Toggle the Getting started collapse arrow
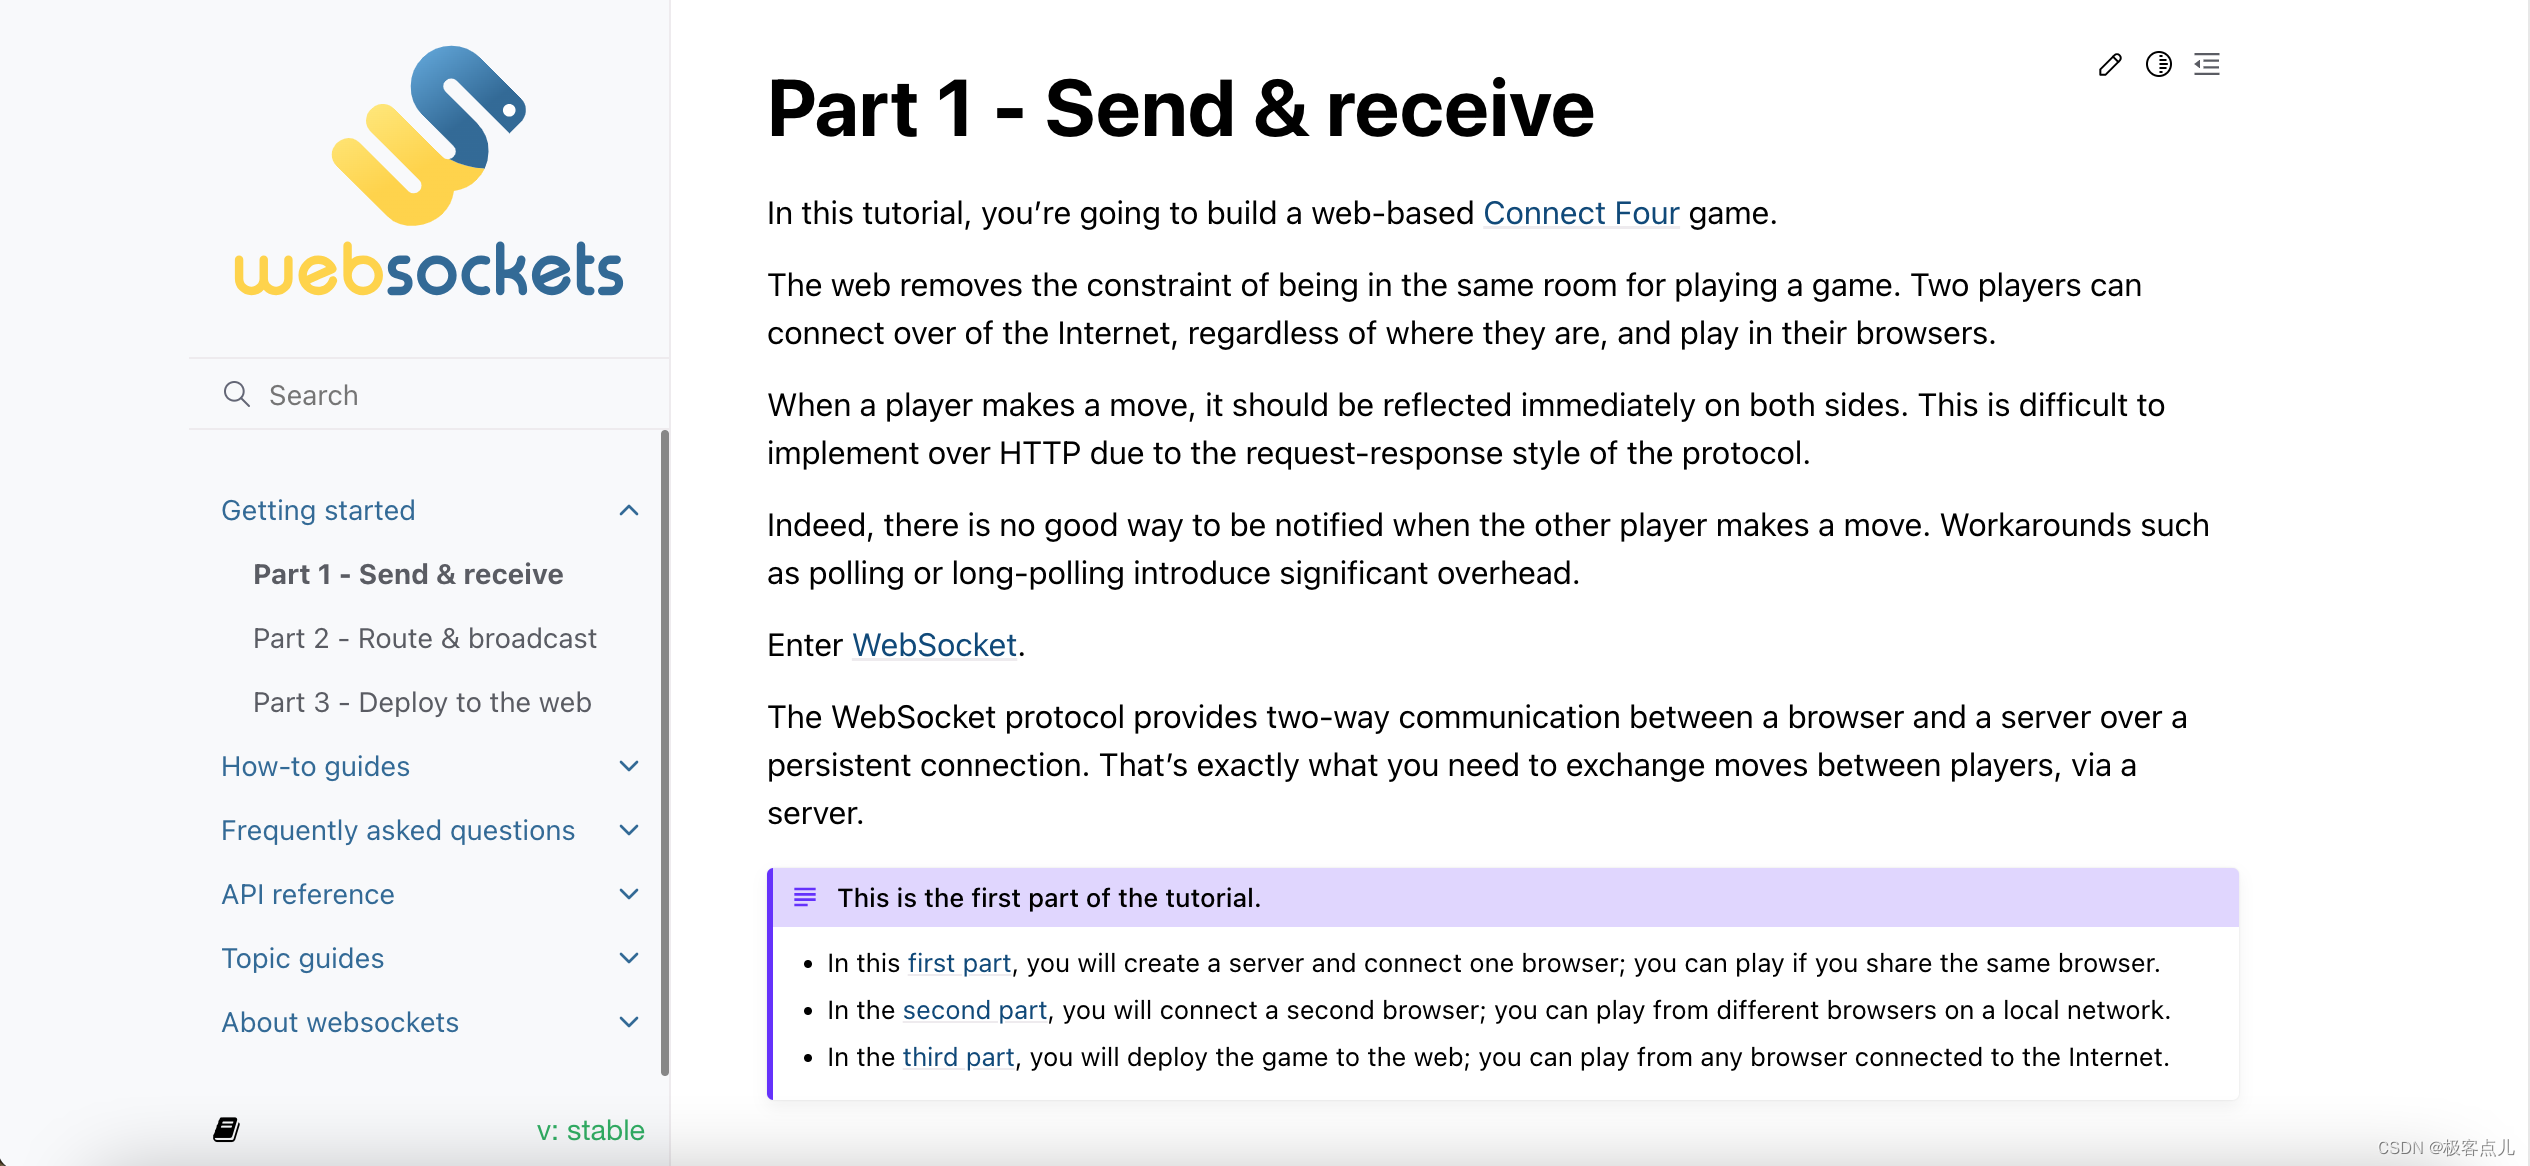 (636, 510)
